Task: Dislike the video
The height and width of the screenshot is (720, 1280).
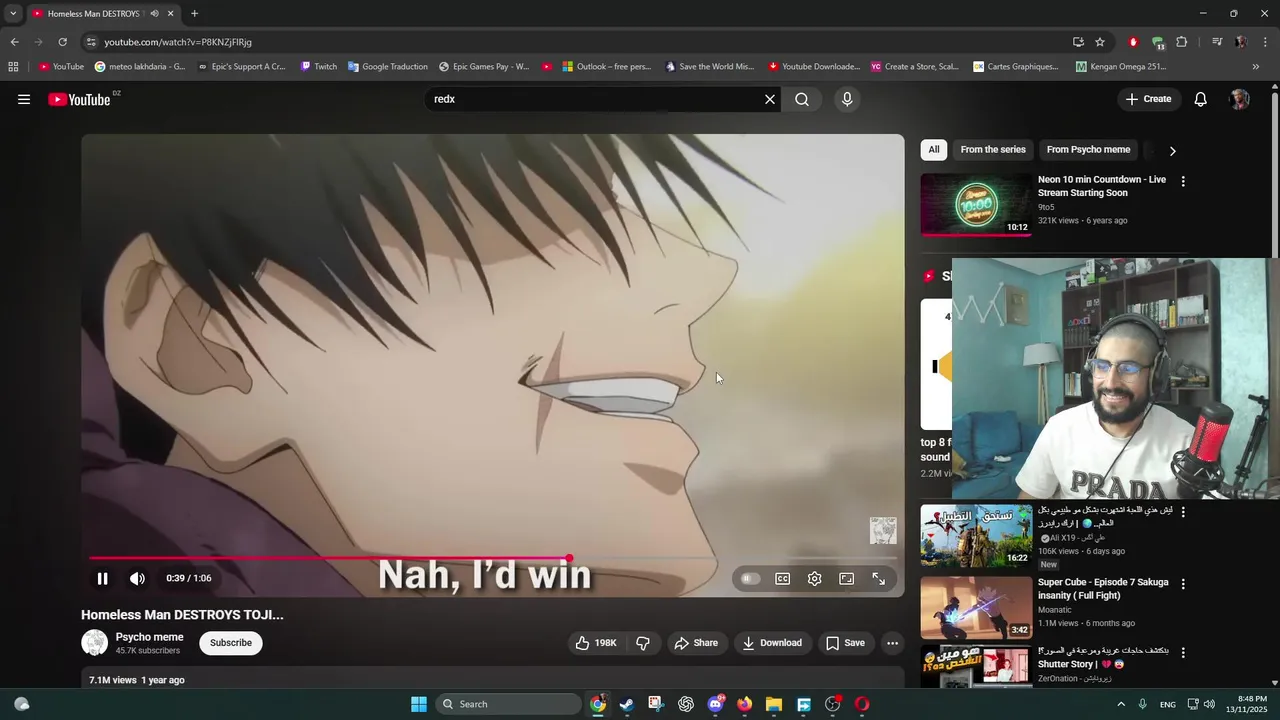Action: (643, 643)
